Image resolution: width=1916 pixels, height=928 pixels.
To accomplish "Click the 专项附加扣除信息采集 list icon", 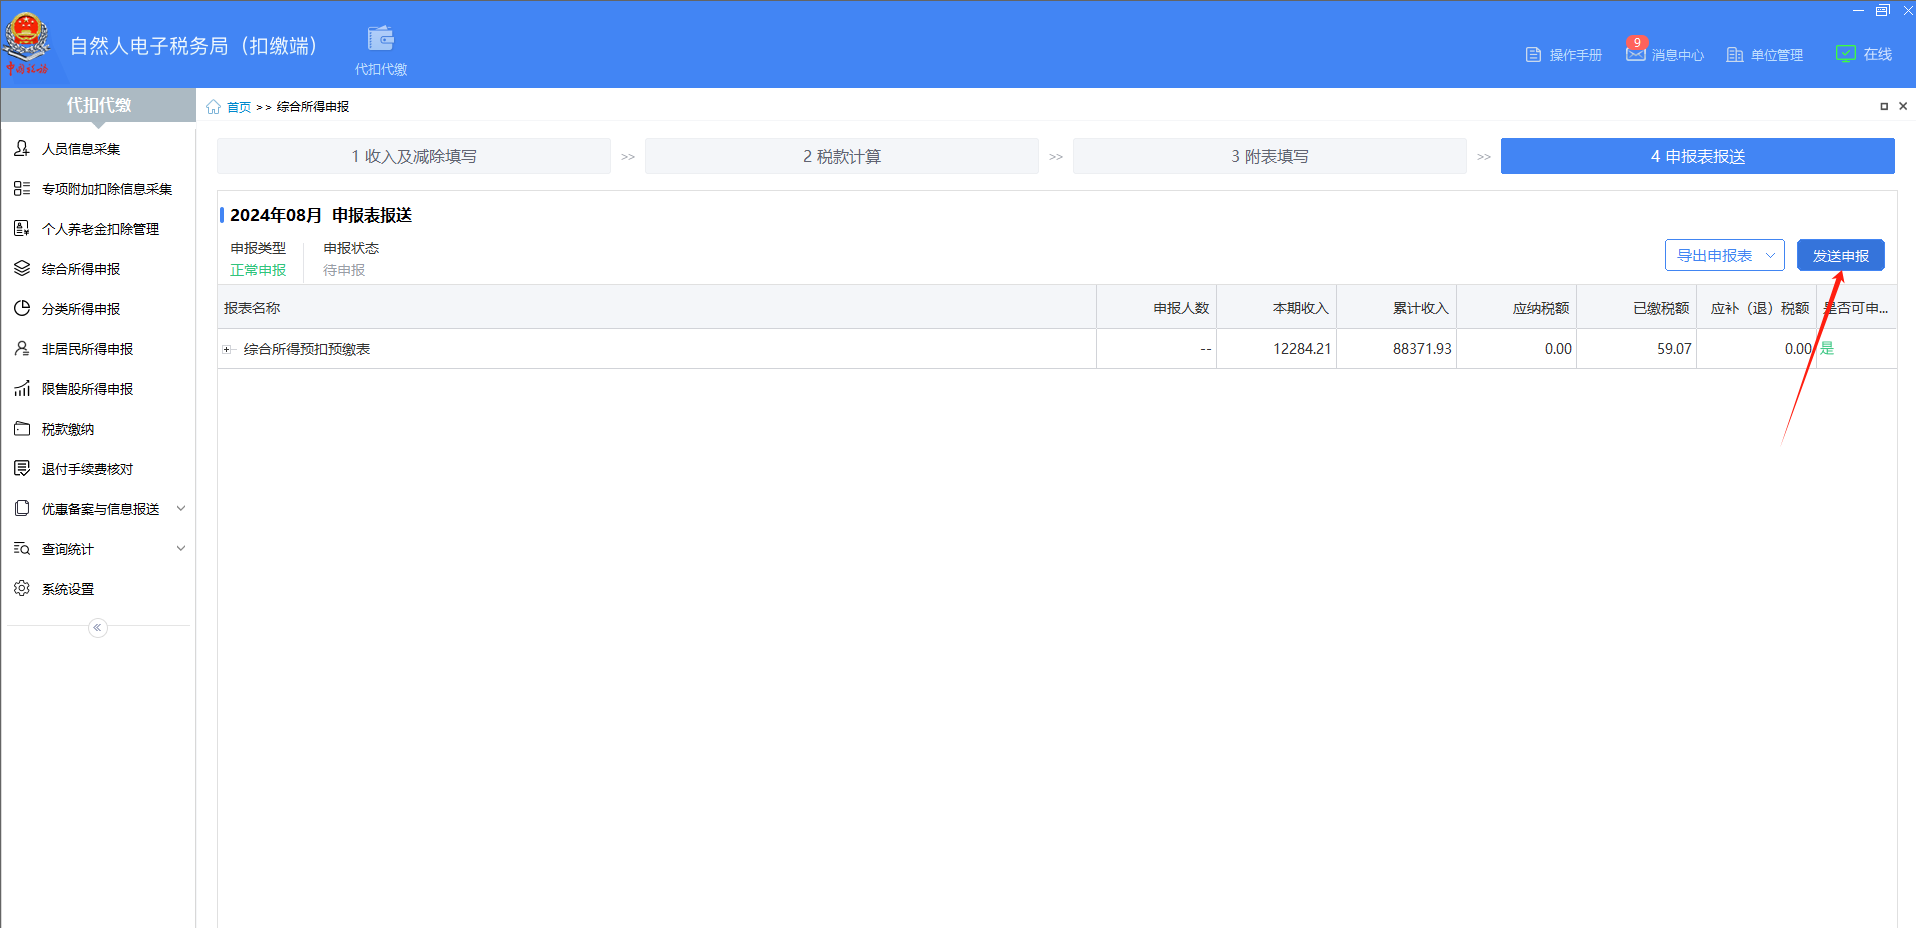I will coord(22,188).
